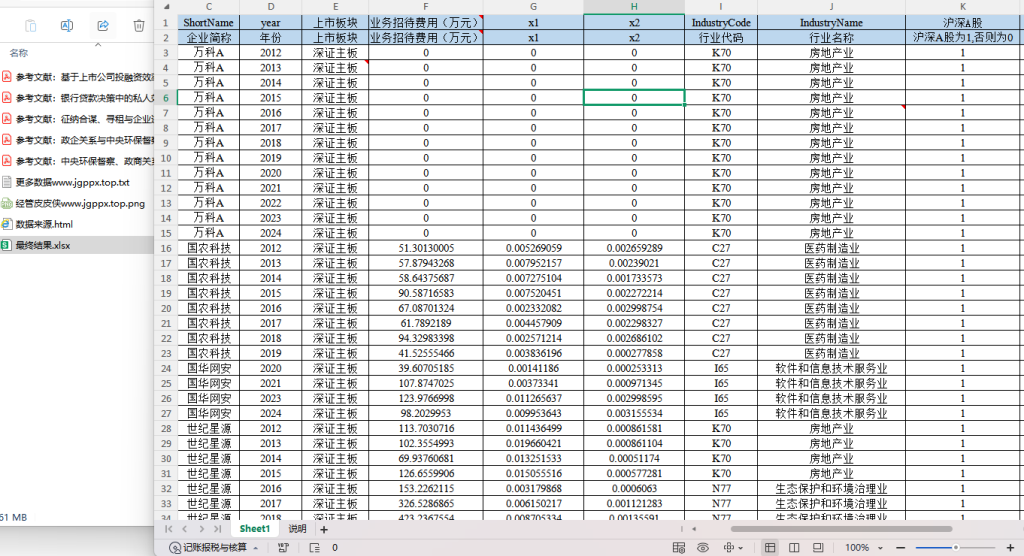
Task: Select cell containing 0.005269059
Action: (x=534, y=248)
